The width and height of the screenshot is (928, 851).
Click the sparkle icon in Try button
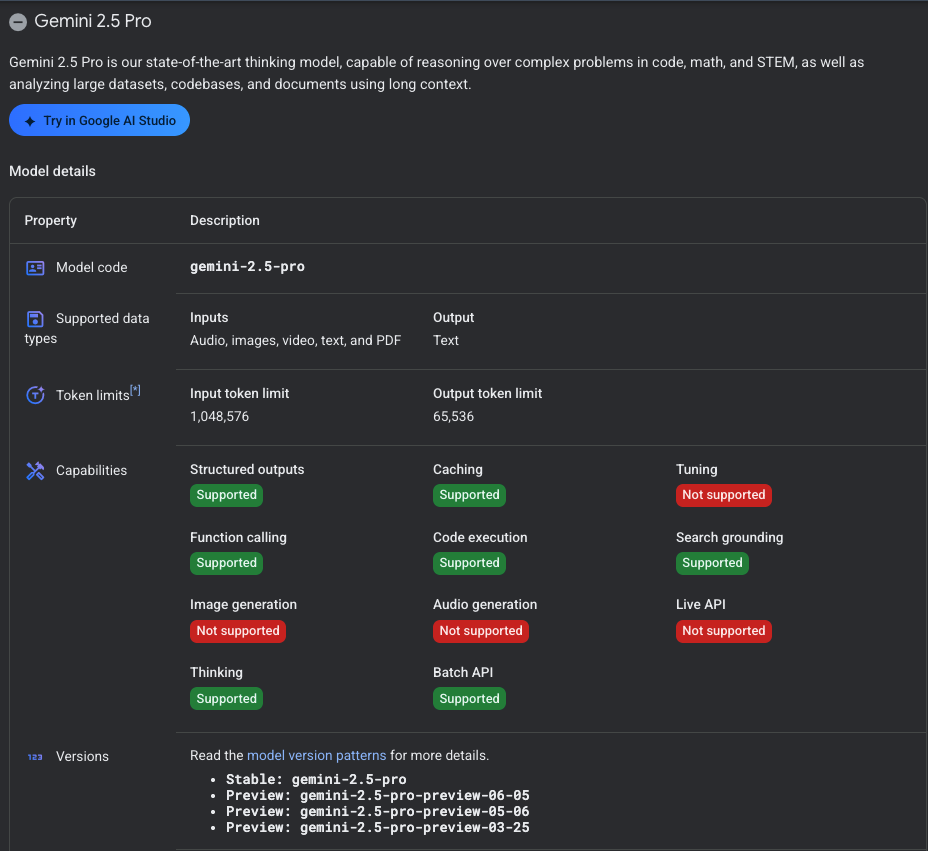(x=30, y=121)
